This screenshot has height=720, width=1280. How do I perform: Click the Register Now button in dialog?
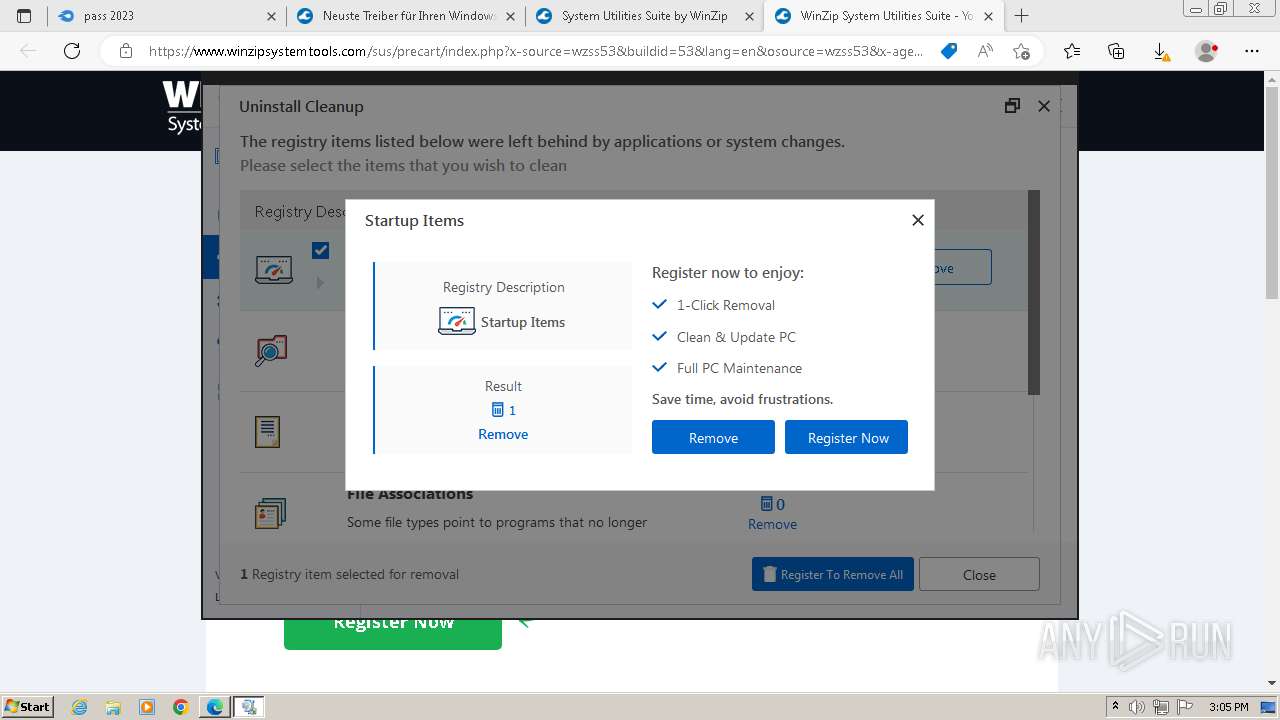tap(846, 438)
